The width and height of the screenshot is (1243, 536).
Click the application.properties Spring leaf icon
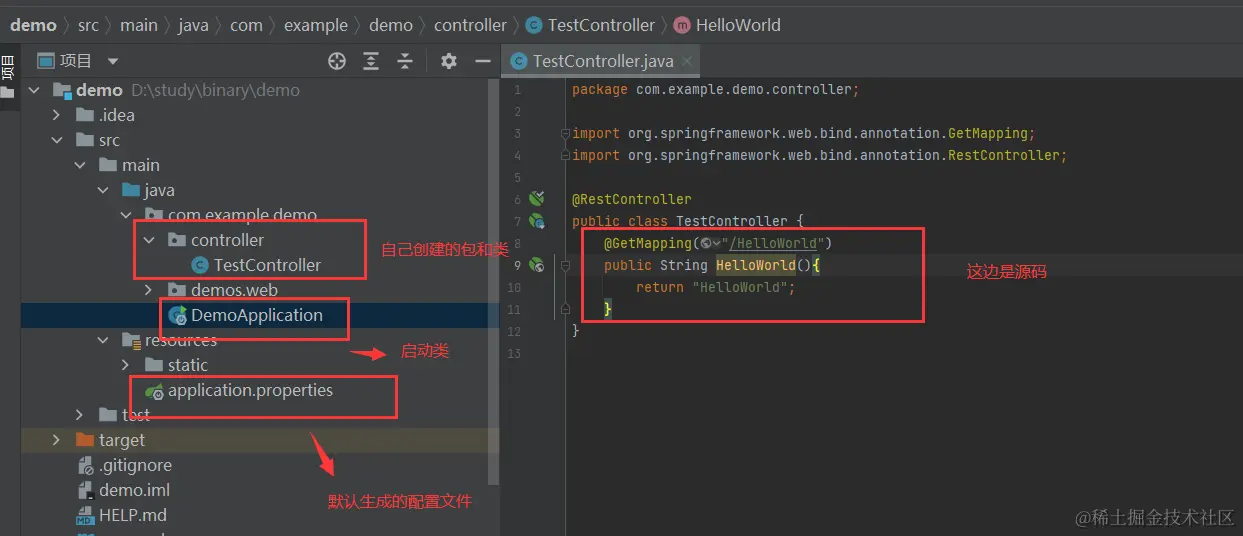pos(154,391)
